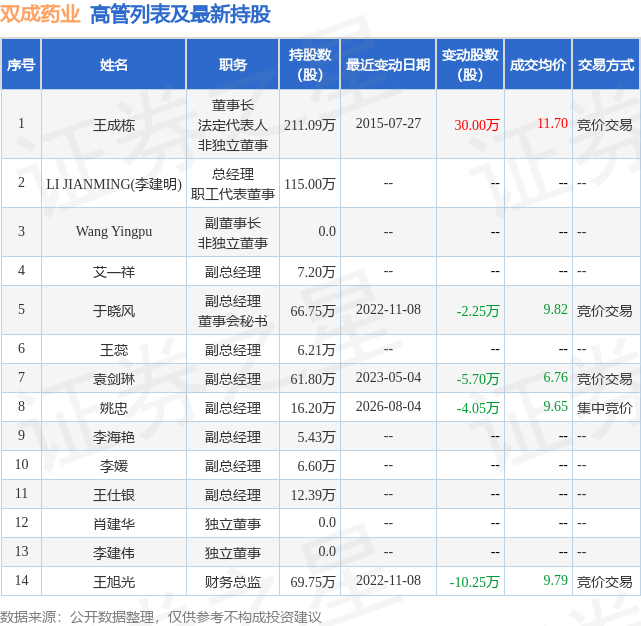Click the 数据来源 footer disclaimer

pos(161,617)
